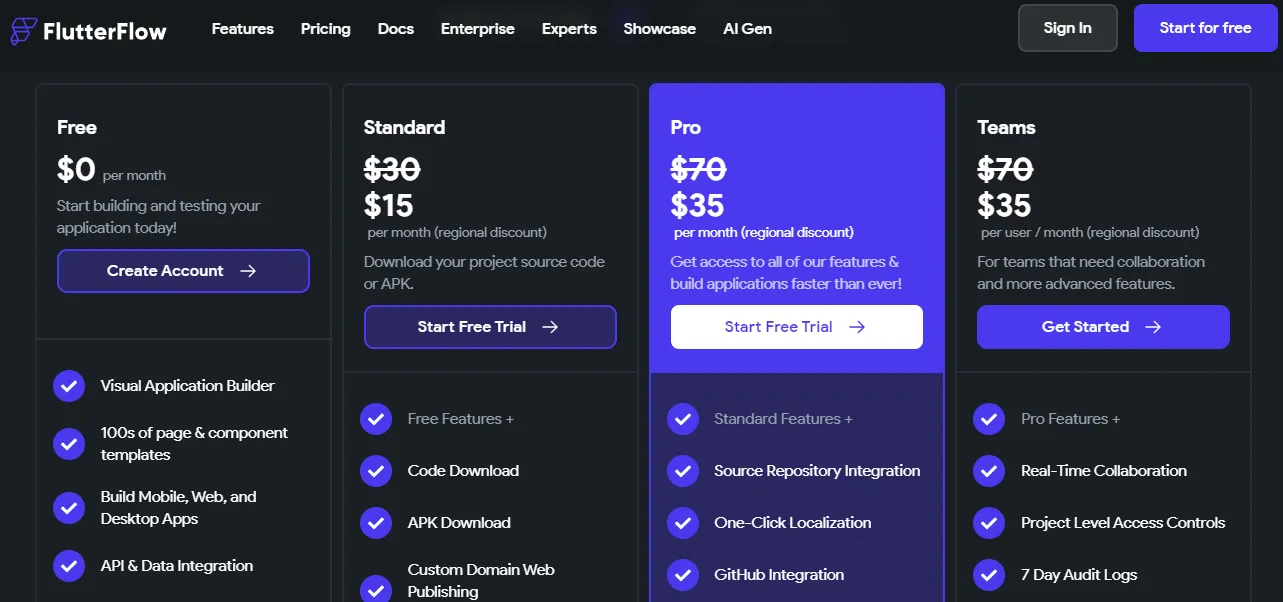Toggle the checkmark for APK Download

click(x=376, y=523)
